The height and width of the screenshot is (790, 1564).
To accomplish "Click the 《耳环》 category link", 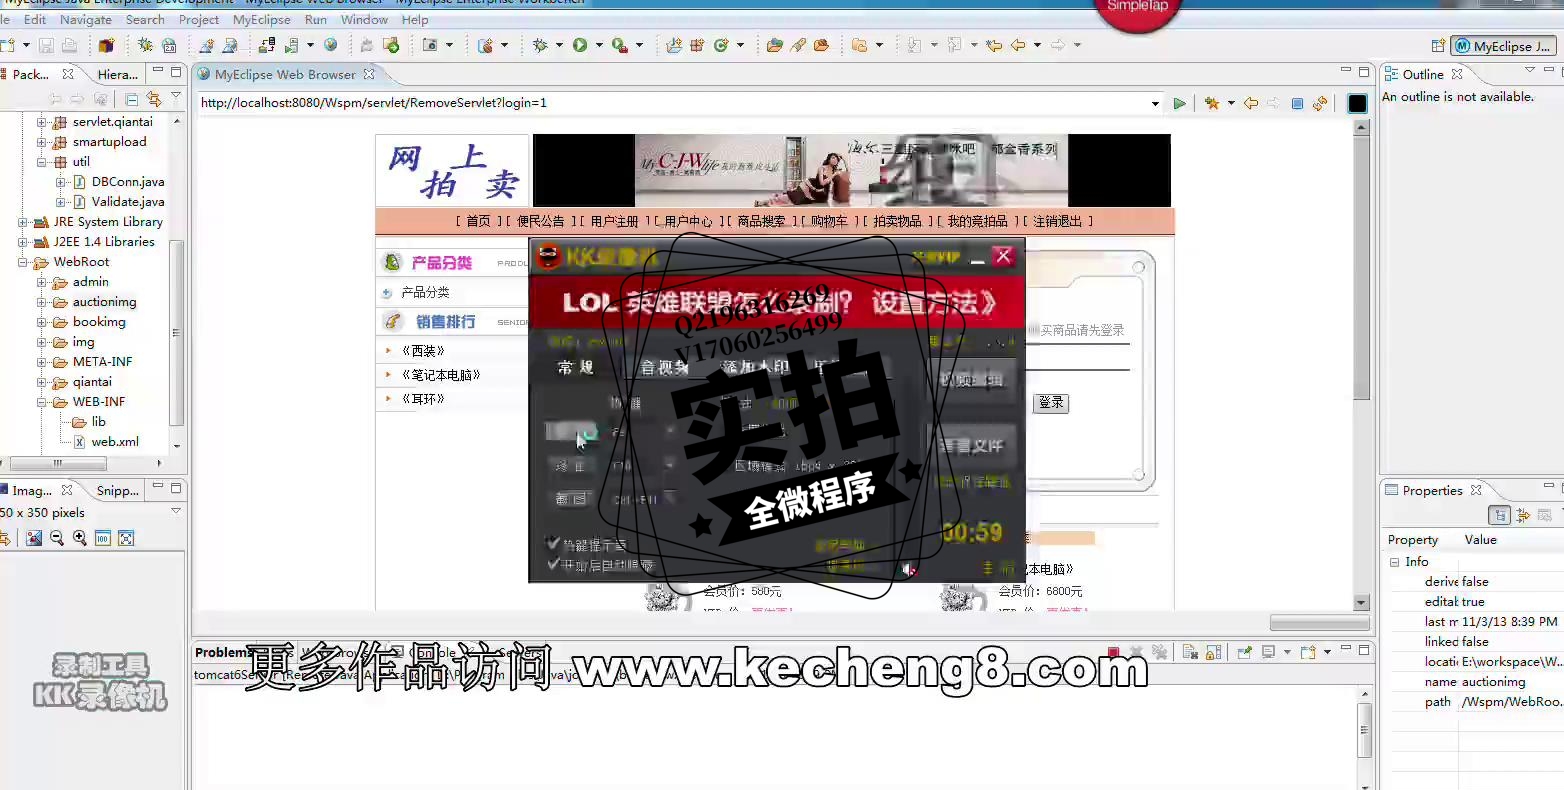I will (x=423, y=399).
